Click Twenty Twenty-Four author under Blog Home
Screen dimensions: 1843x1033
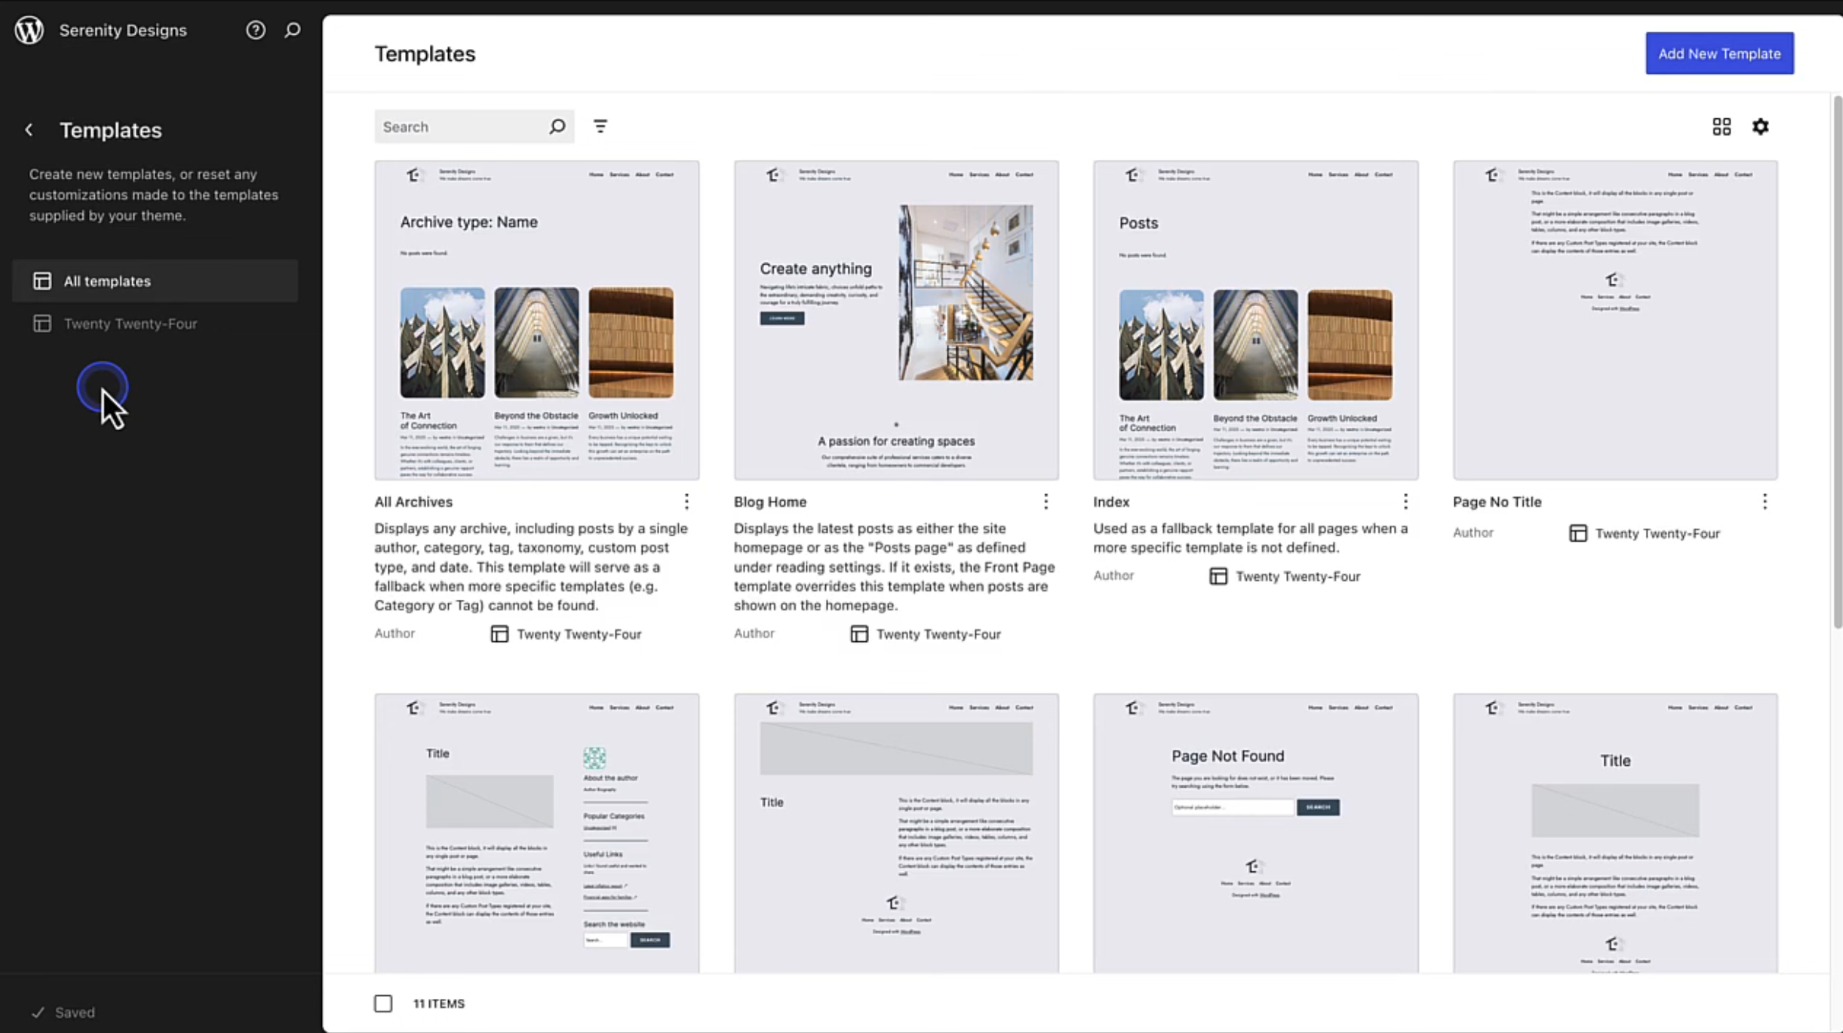click(938, 634)
